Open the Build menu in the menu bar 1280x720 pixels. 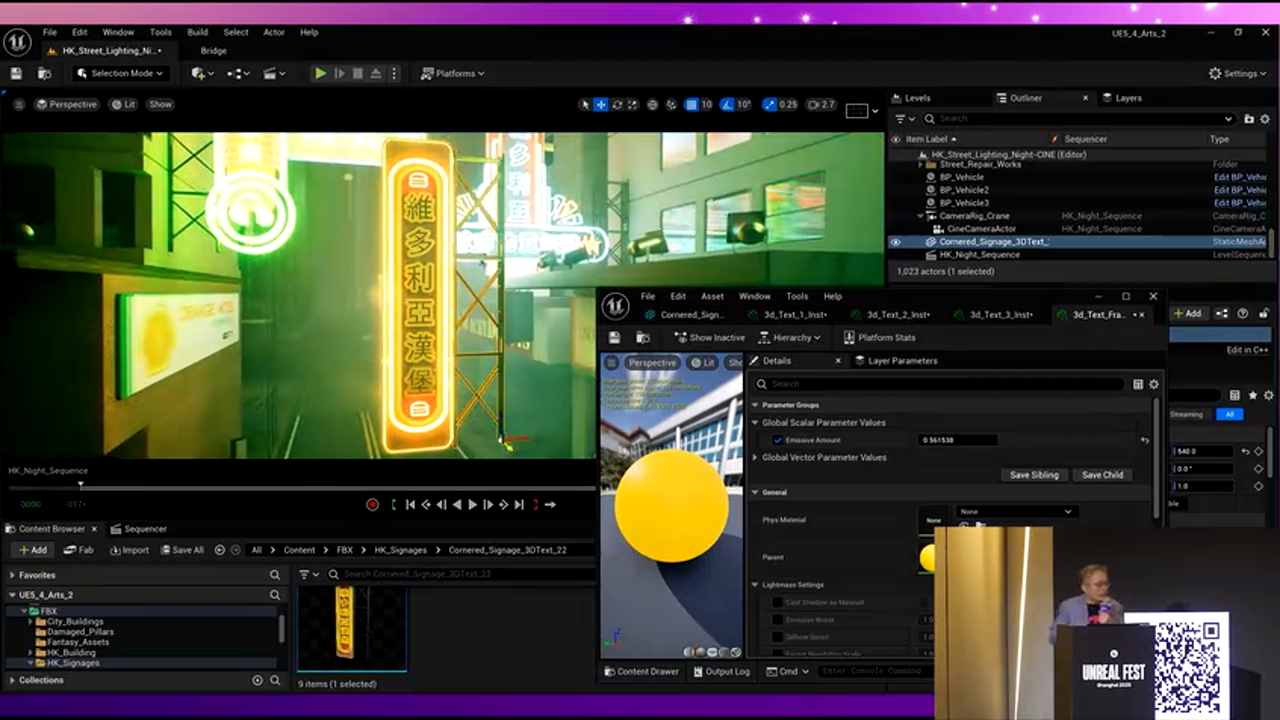[x=197, y=32]
